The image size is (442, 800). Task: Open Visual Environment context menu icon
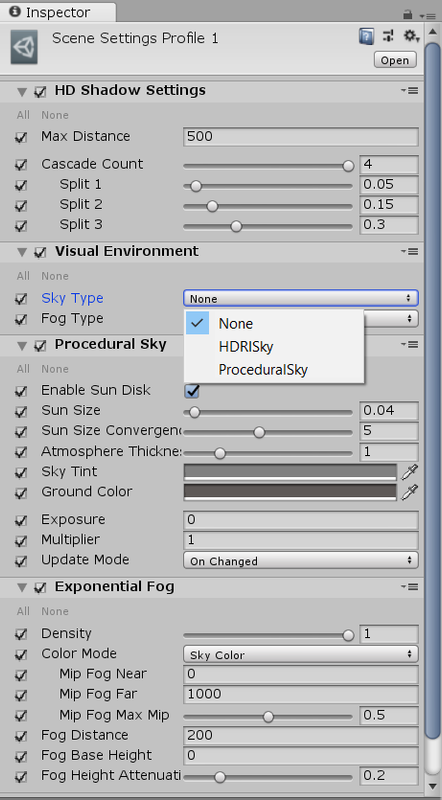[410, 252]
